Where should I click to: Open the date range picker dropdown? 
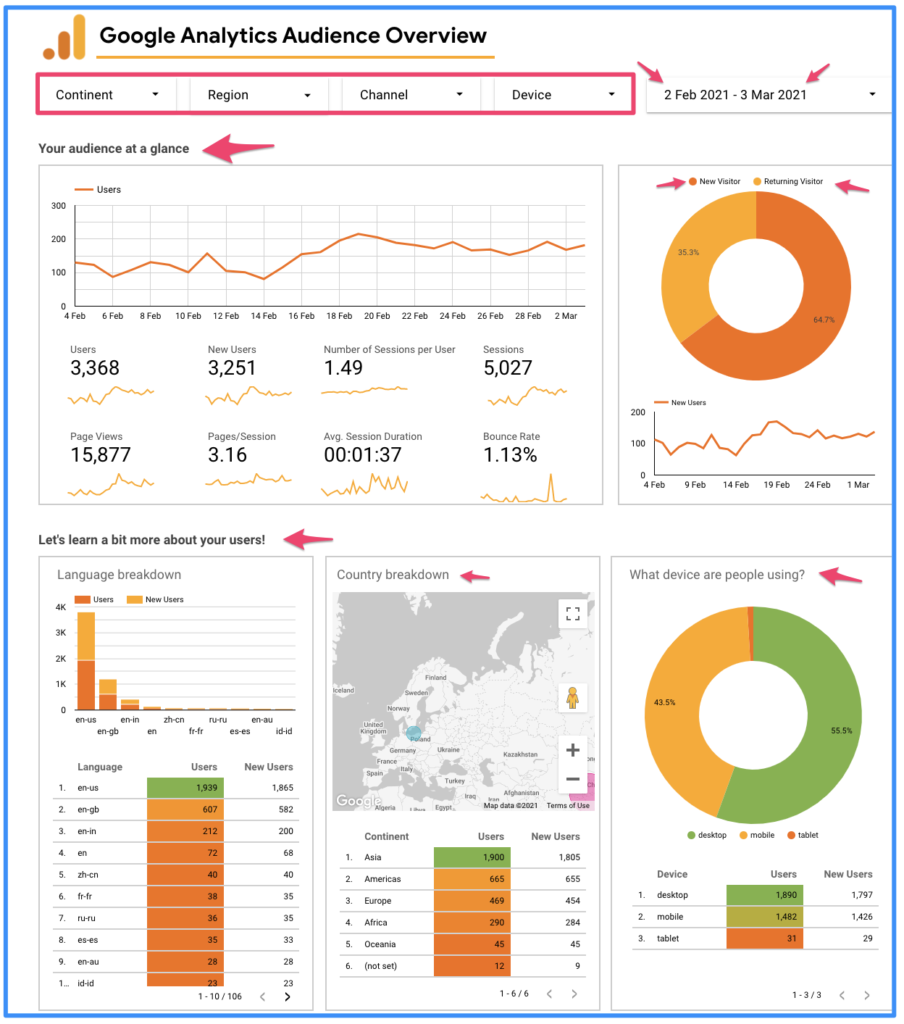click(769, 95)
